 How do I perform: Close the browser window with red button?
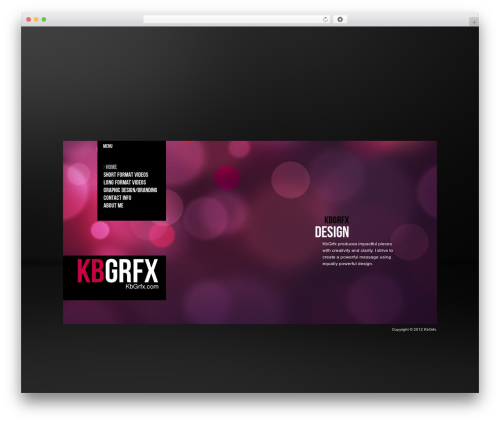pyautogui.click(x=29, y=19)
